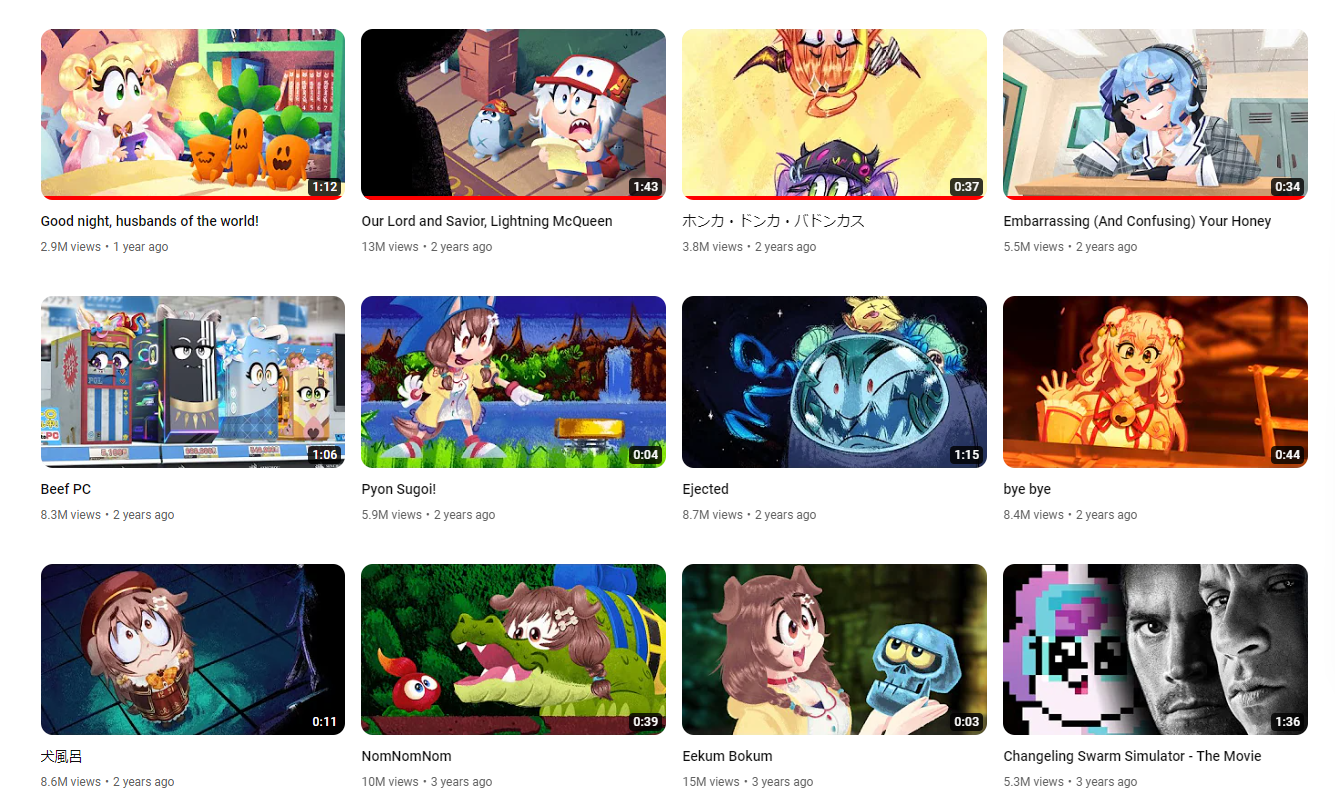This screenshot has height=804, width=1335.
Task: Play the Beef PC video thumbnail
Action: tap(193, 382)
